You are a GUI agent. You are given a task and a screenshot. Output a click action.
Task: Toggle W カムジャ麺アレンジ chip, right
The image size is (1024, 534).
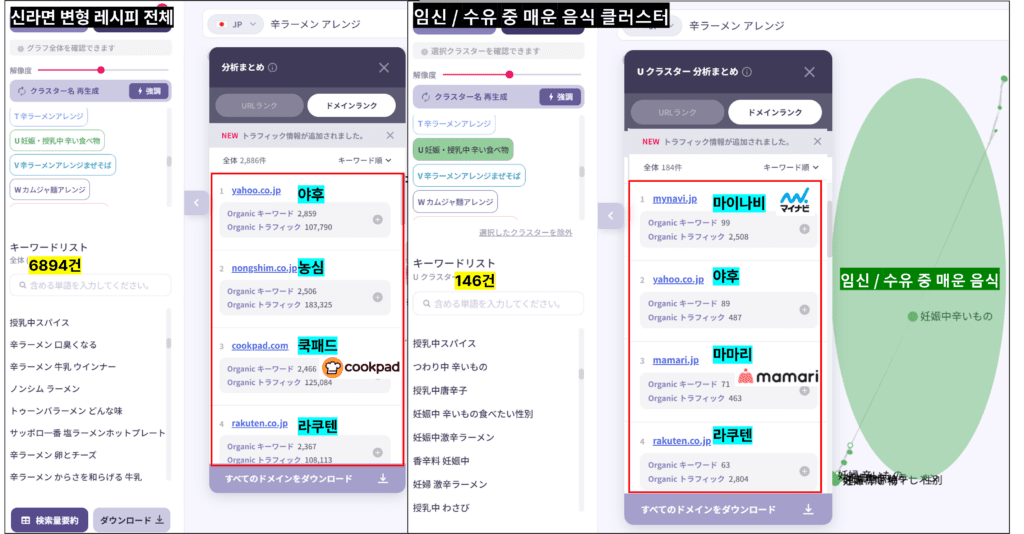(456, 202)
